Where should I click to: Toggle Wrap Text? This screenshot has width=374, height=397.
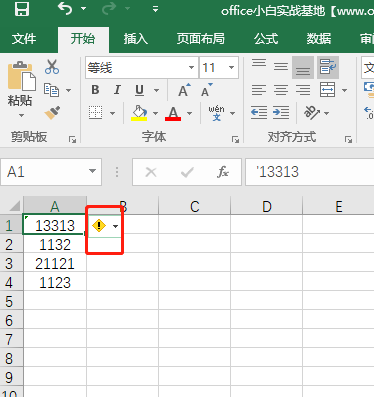[x=328, y=67]
